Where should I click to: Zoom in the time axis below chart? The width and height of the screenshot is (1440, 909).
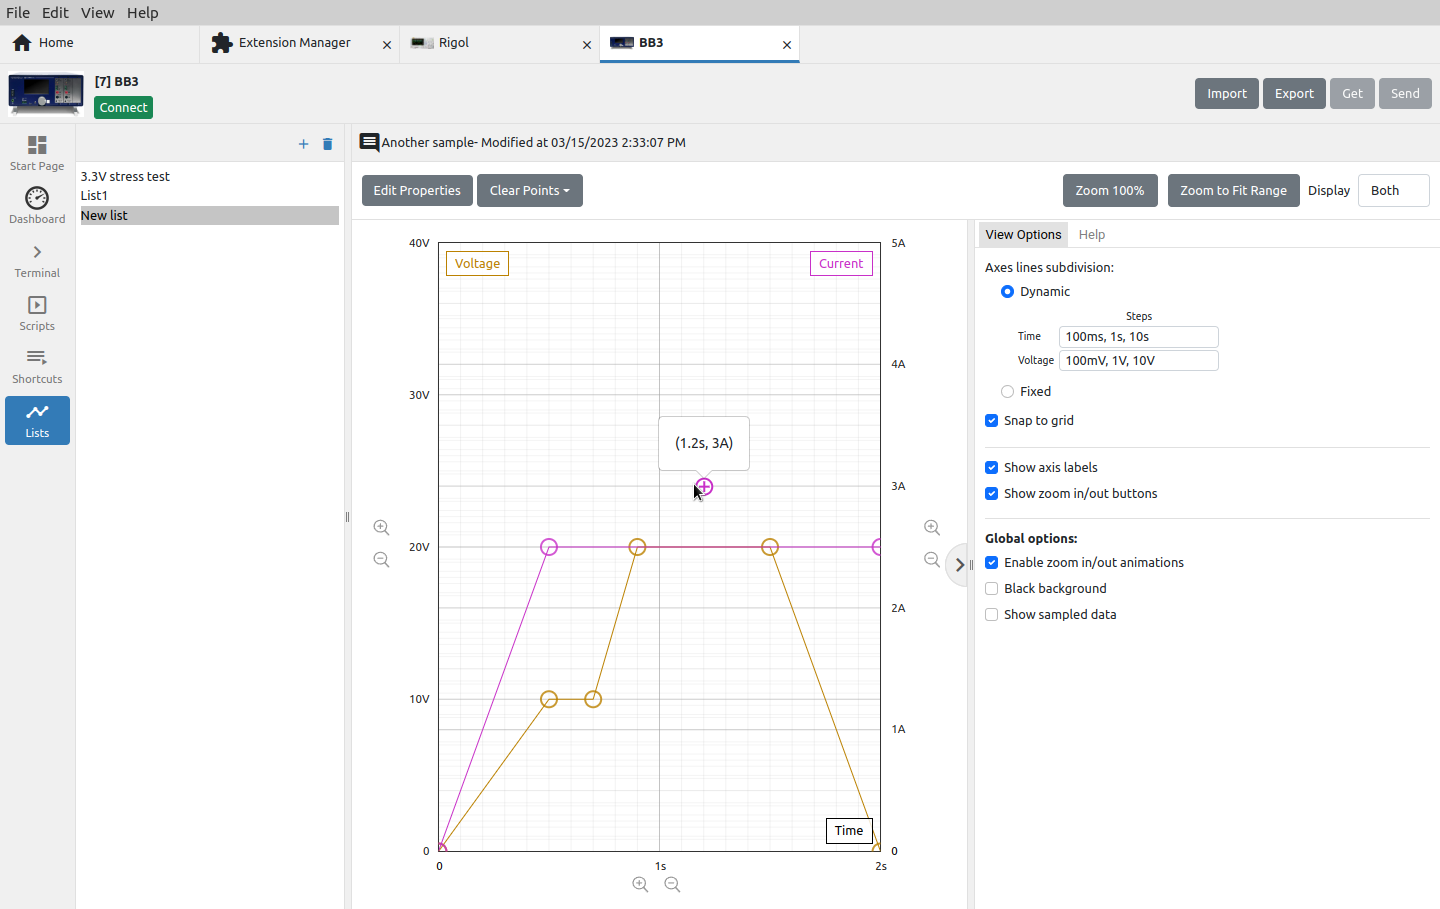point(640,884)
